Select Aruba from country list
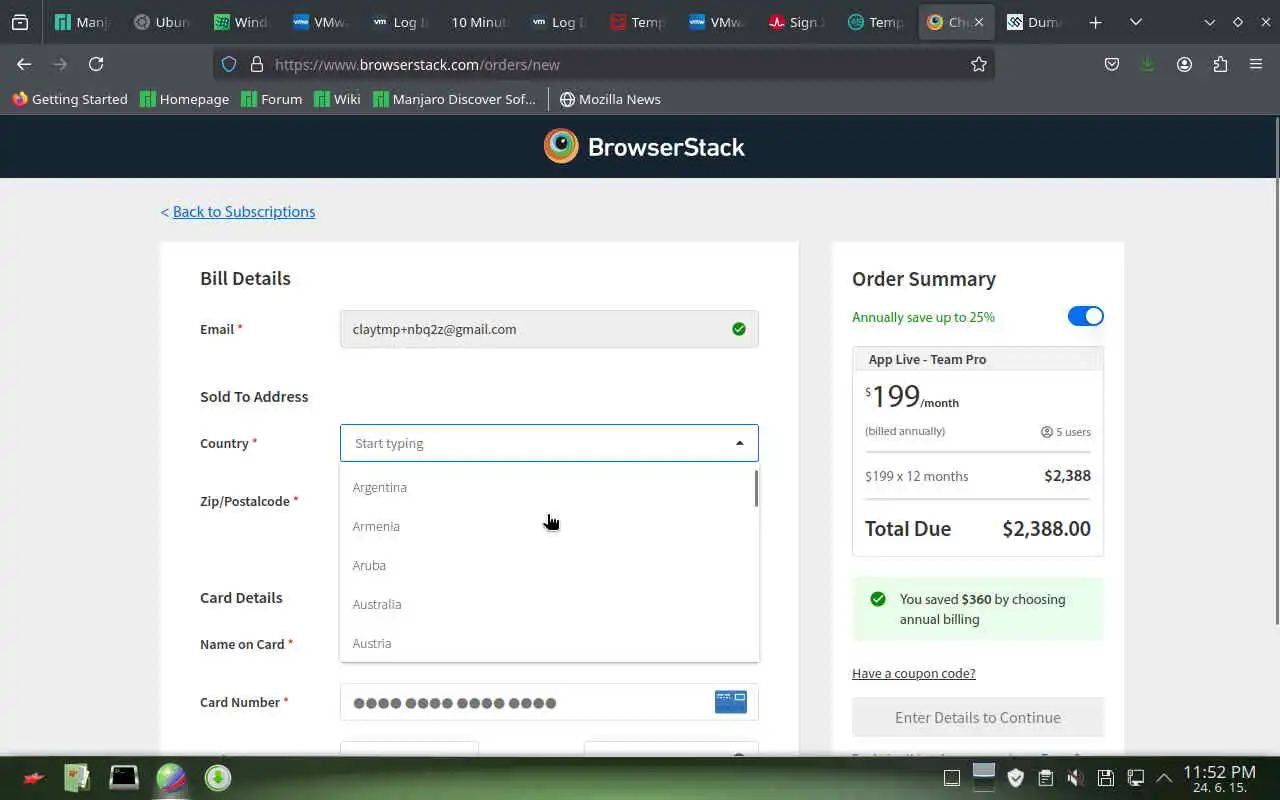The width and height of the screenshot is (1280, 800). pos(547,565)
